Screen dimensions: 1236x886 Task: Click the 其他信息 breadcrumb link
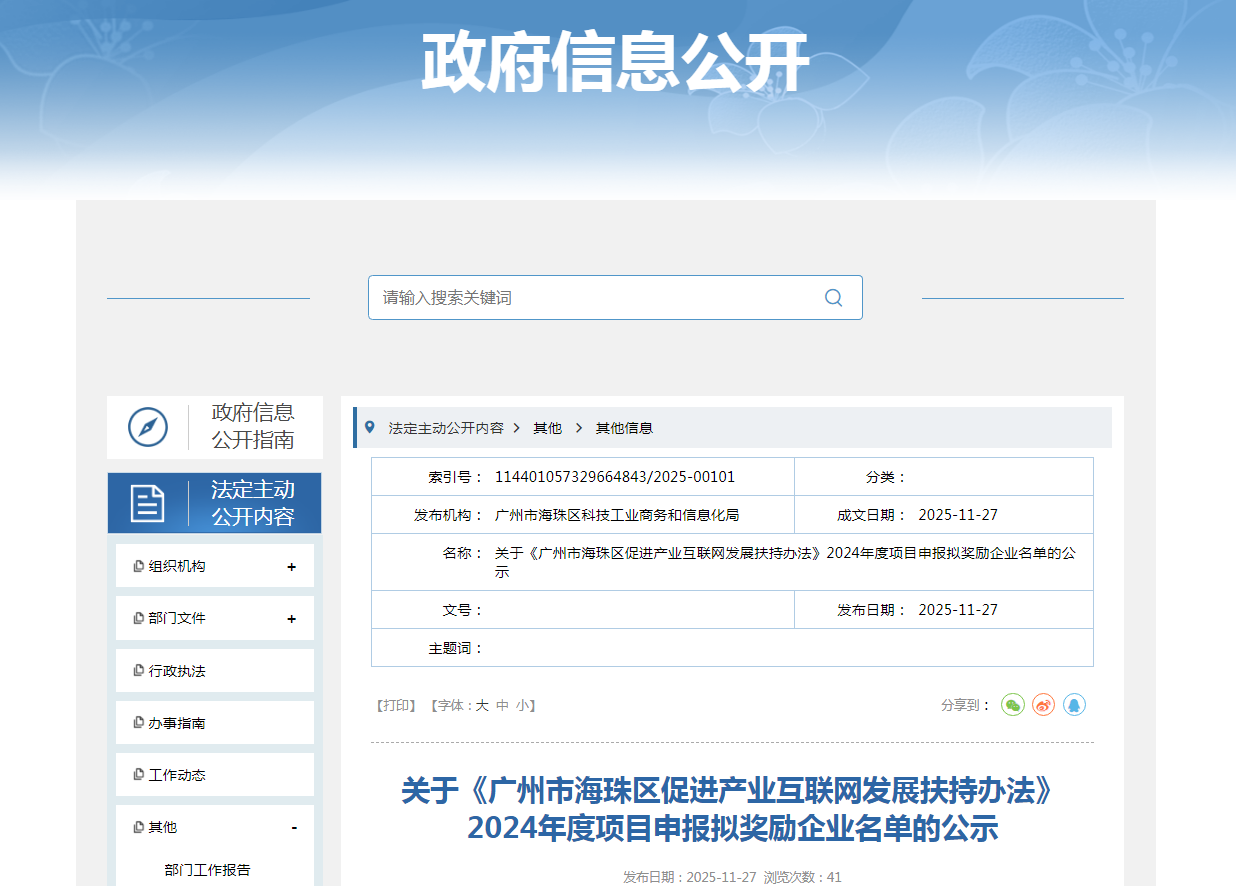624,428
